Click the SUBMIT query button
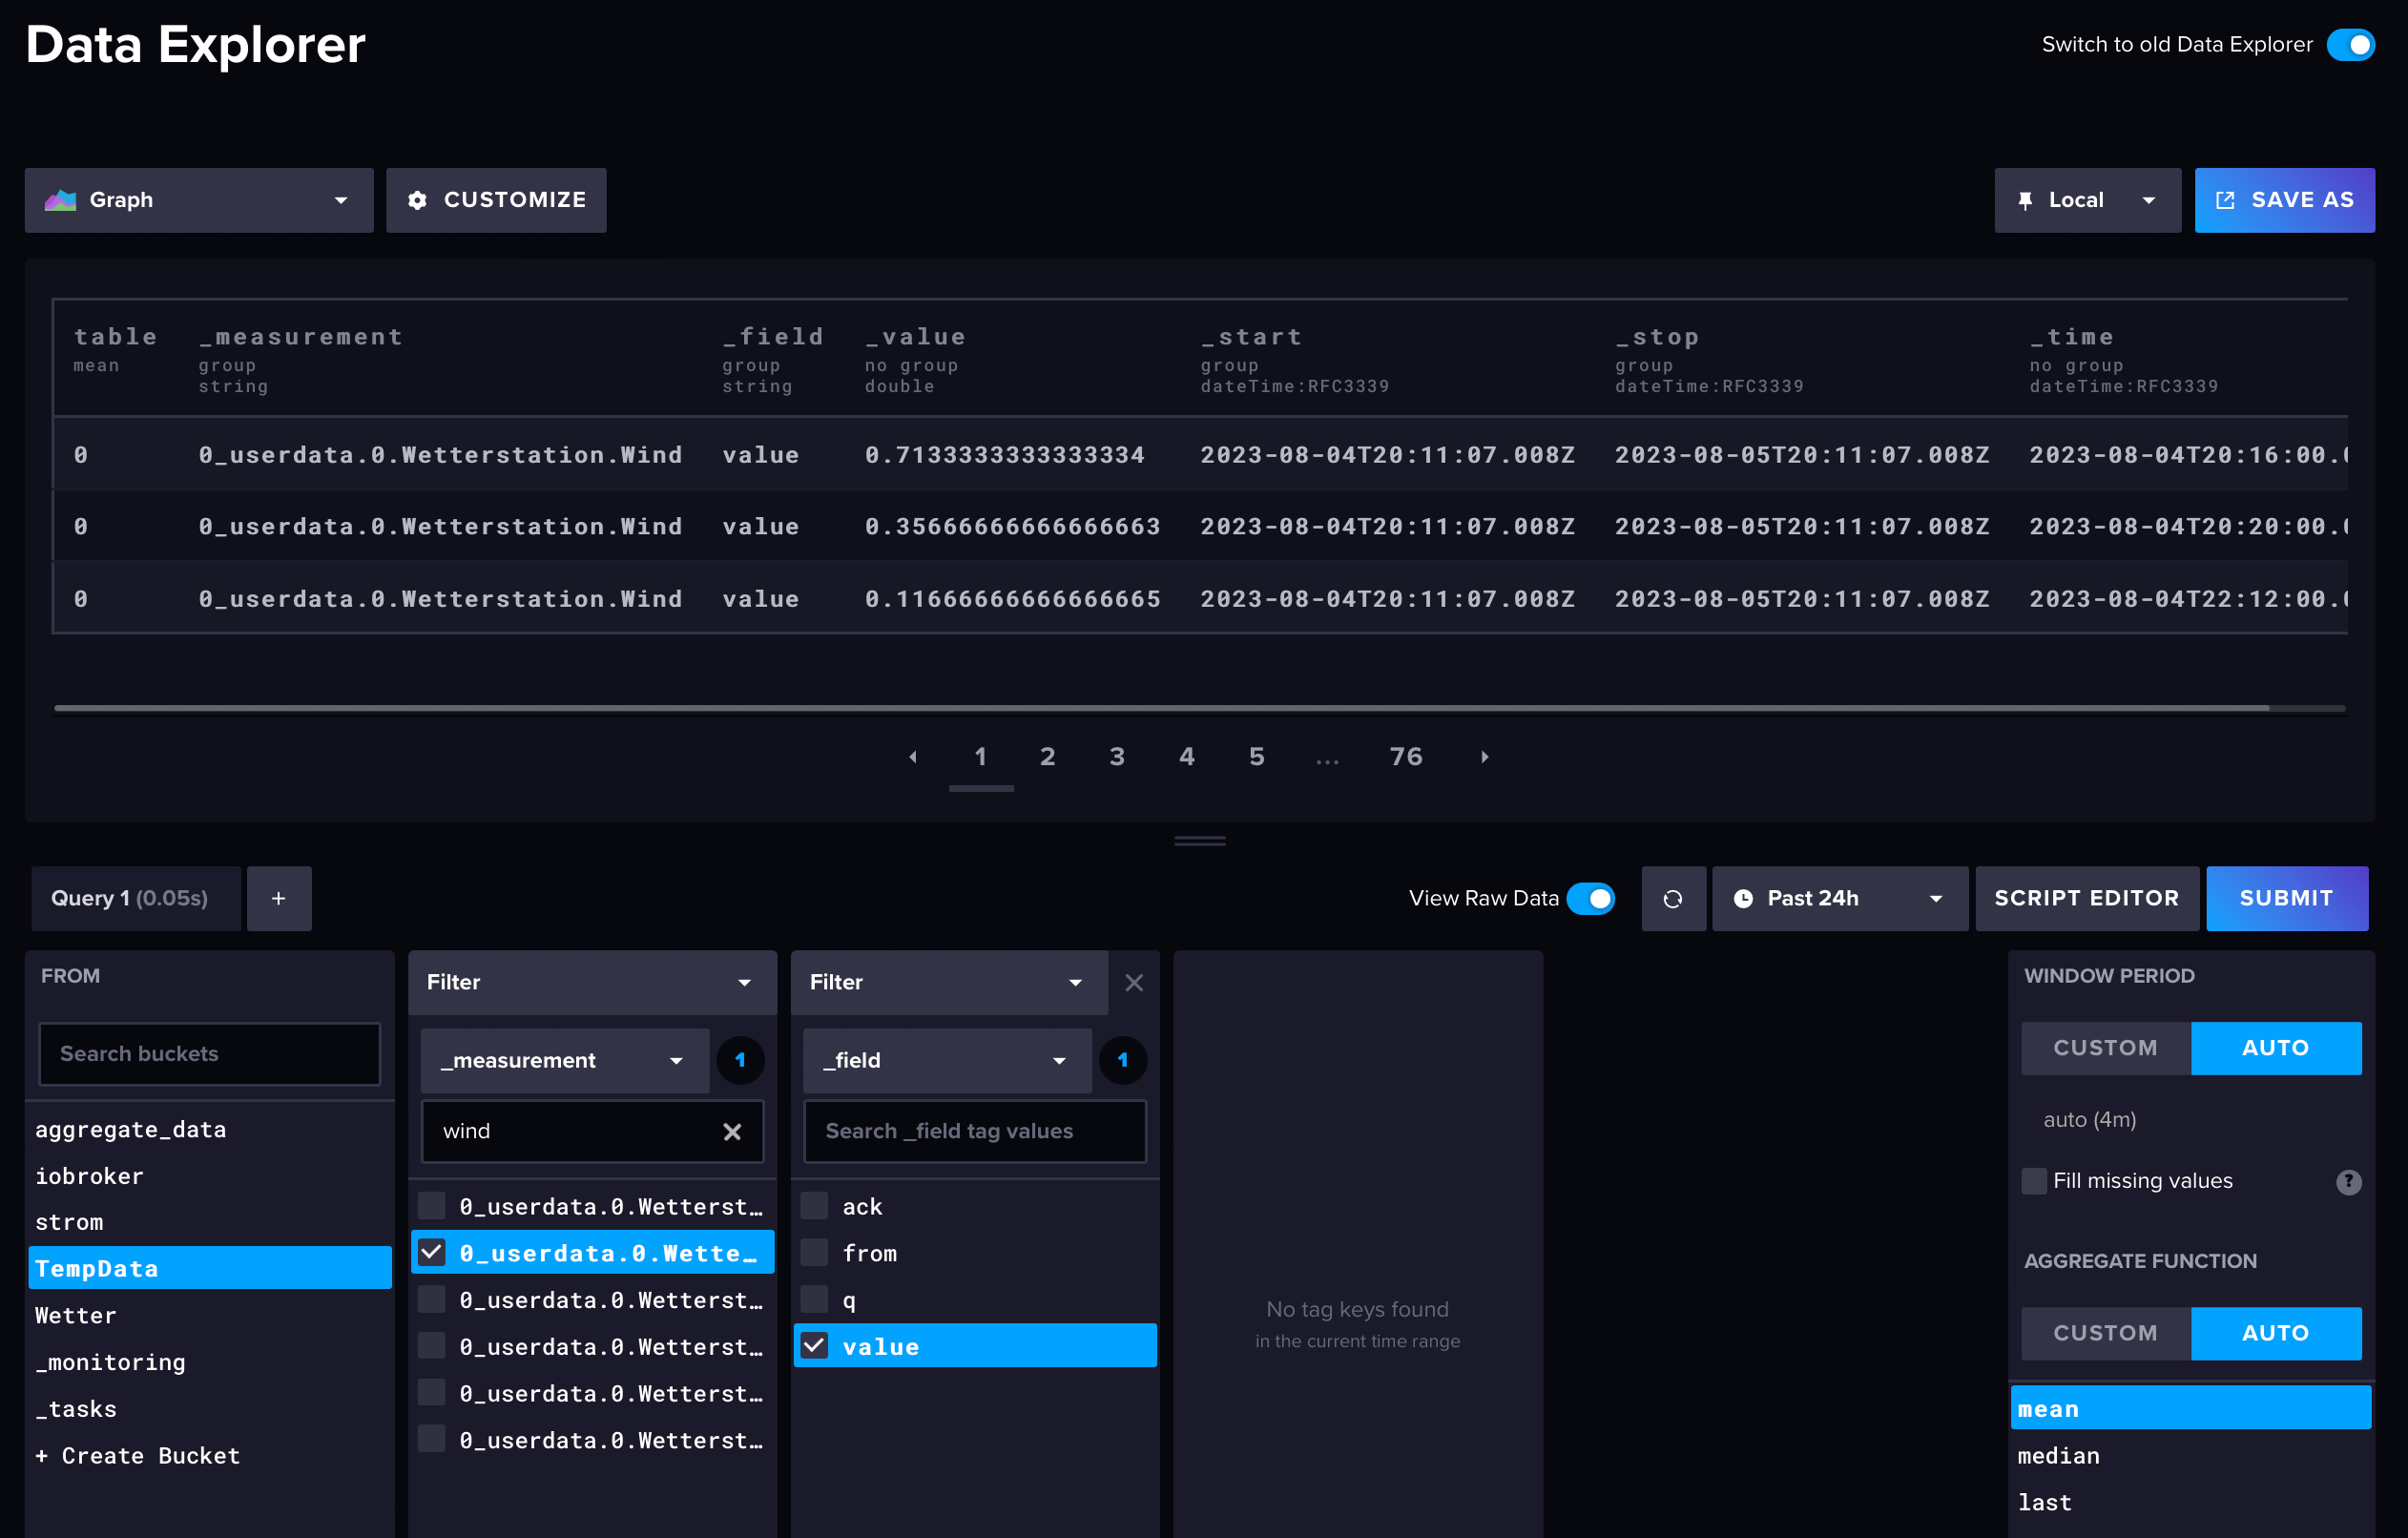The width and height of the screenshot is (2408, 1538). pyautogui.click(x=2287, y=898)
